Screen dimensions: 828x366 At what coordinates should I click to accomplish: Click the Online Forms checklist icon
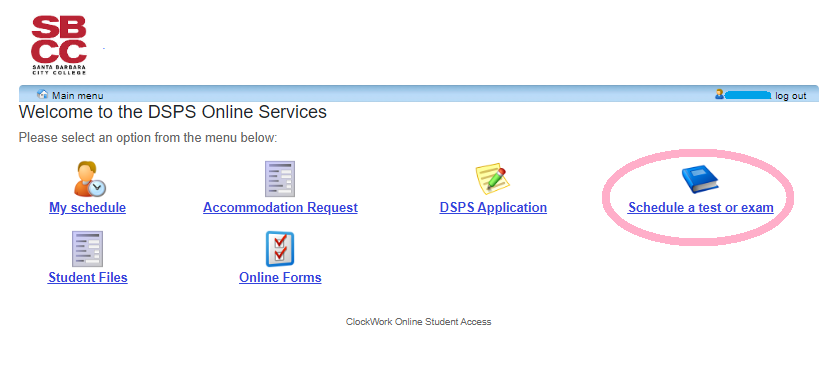point(280,249)
